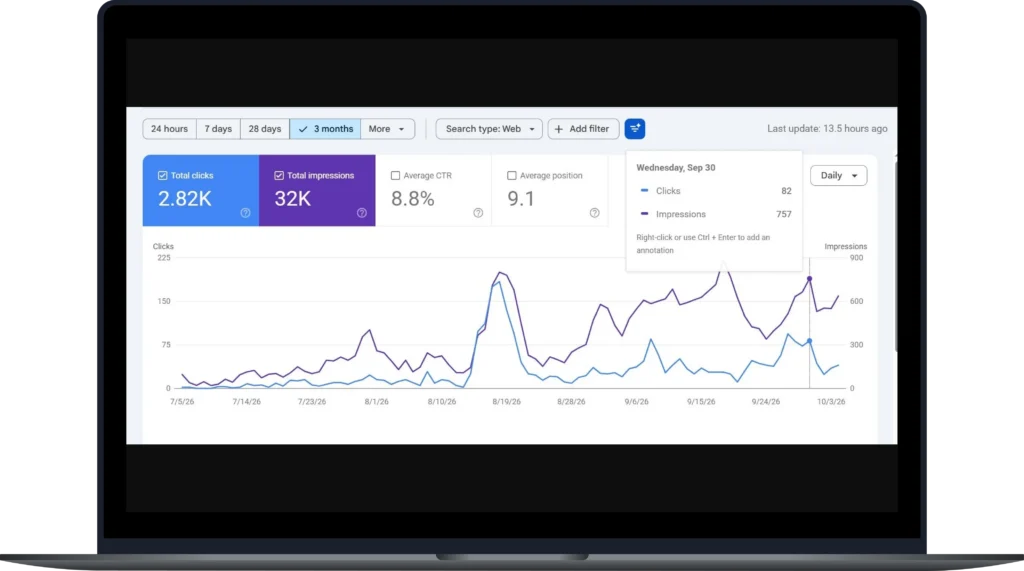Click the 8.8% average CTR value
Screen dimensions: 1024x571
413,199
